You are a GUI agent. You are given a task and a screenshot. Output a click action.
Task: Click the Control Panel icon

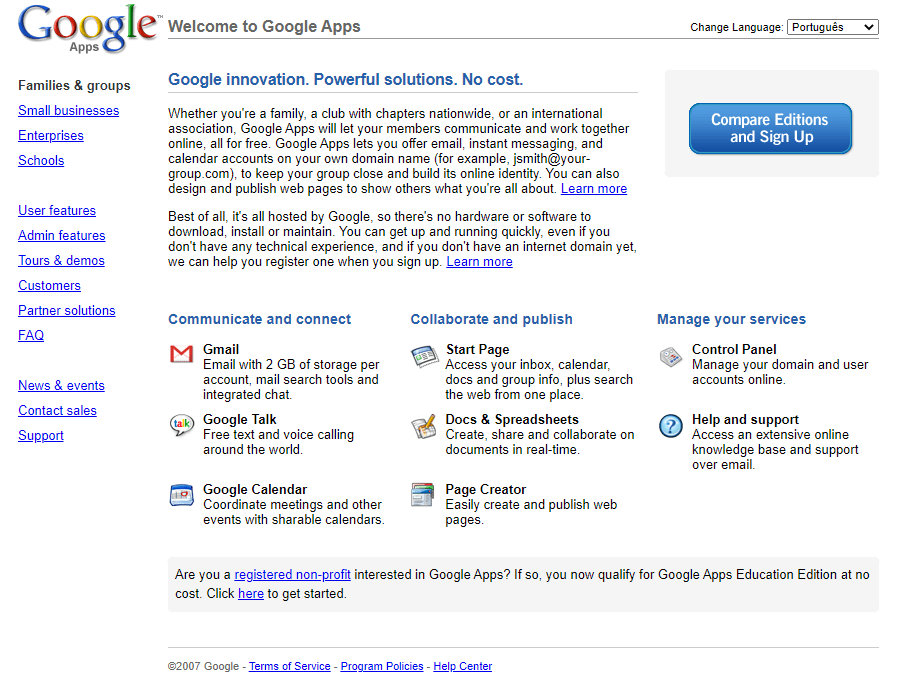click(670, 356)
